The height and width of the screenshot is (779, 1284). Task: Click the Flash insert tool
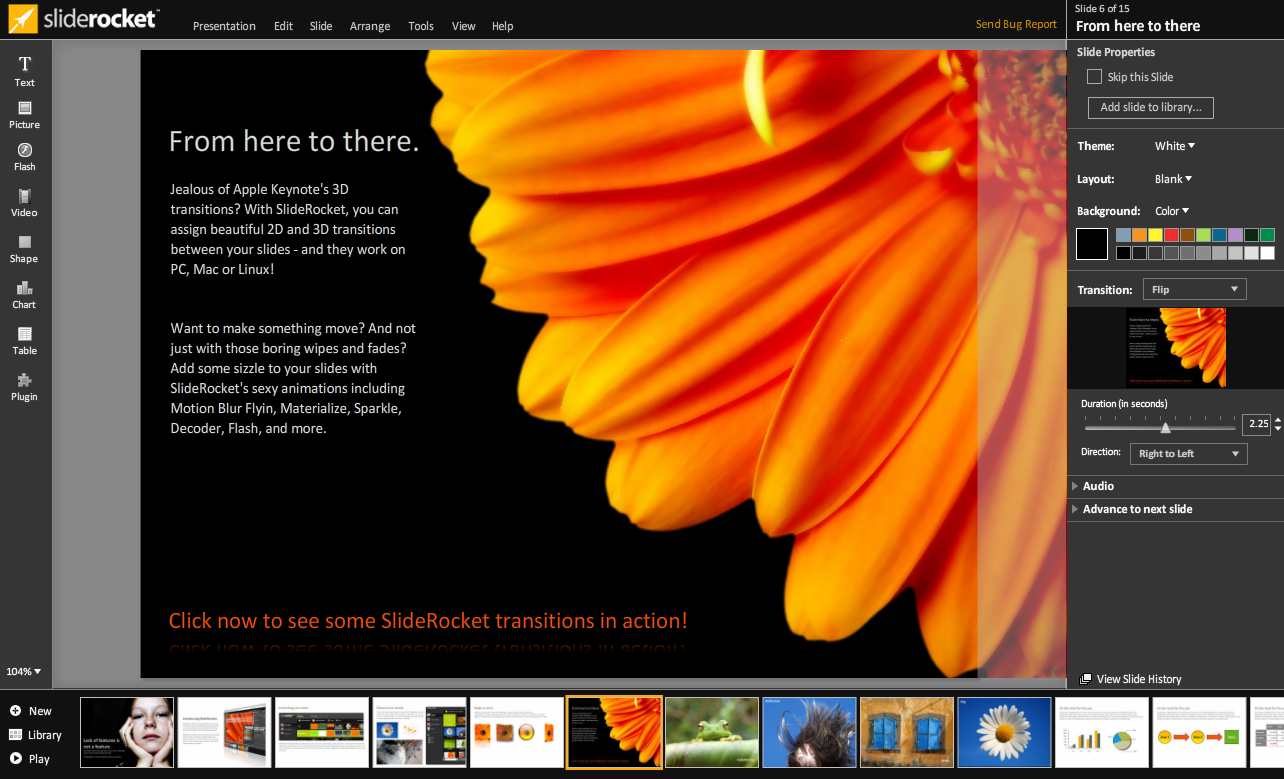(x=25, y=157)
